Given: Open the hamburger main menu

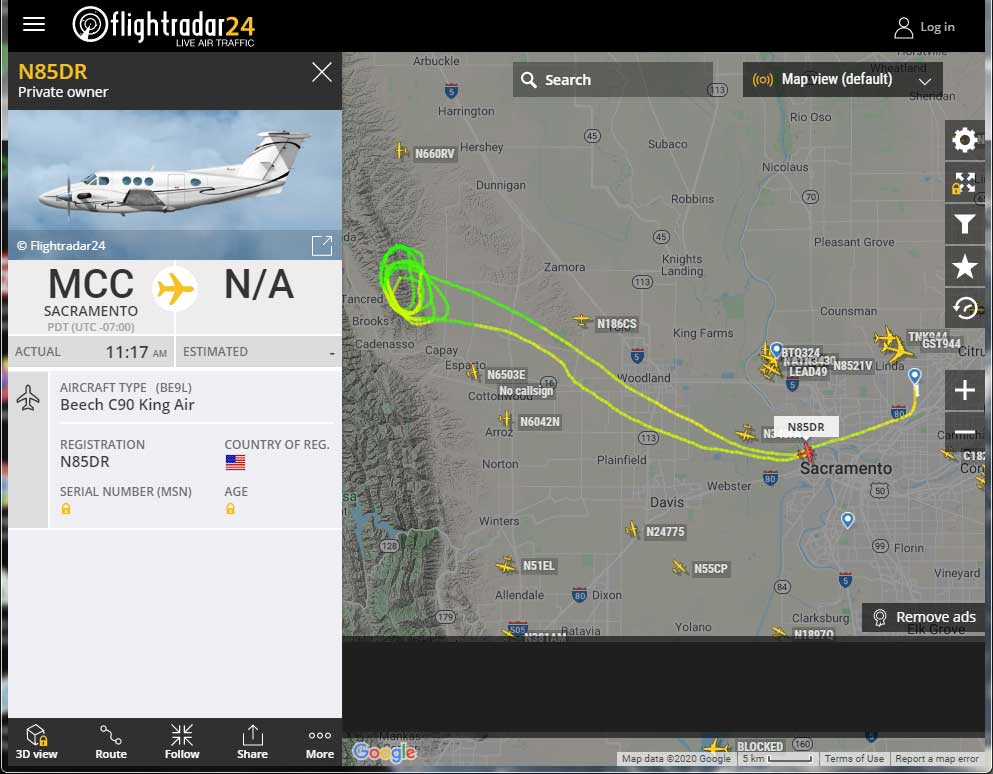Looking at the screenshot, I should pyautogui.click(x=34, y=24).
